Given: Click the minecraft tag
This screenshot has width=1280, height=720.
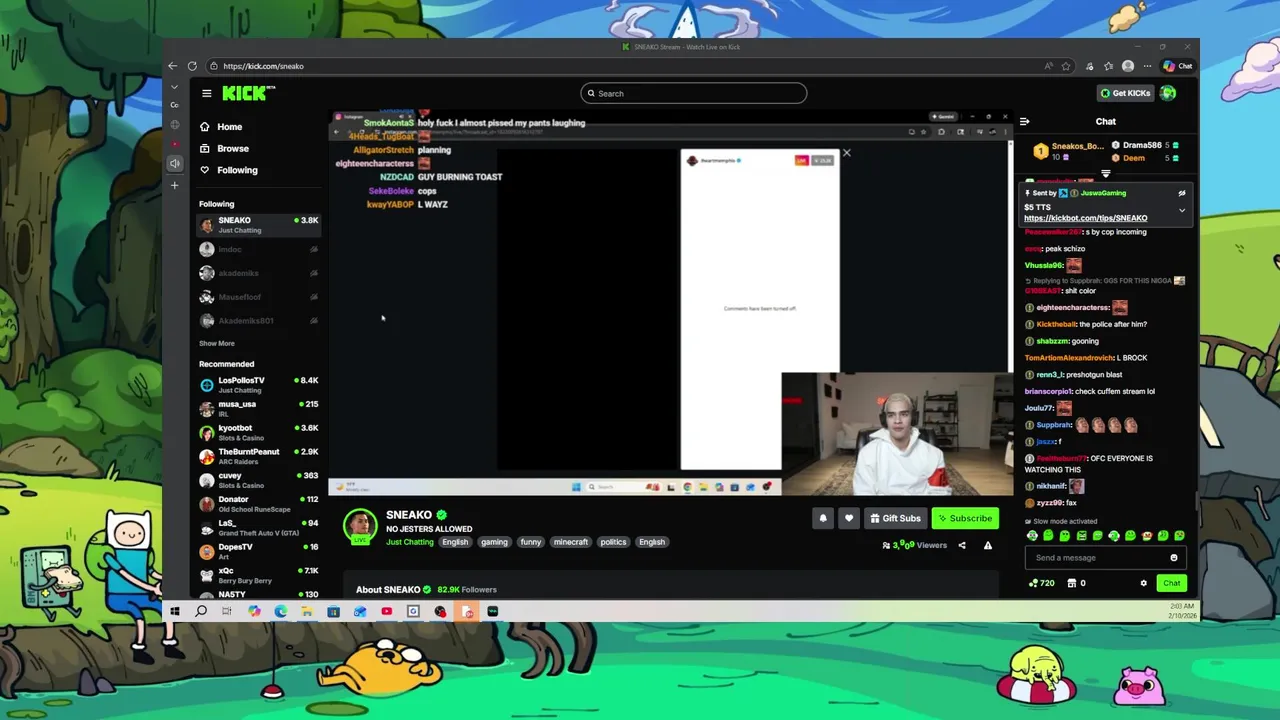Looking at the screenshot, I should (x=571, y=542).
